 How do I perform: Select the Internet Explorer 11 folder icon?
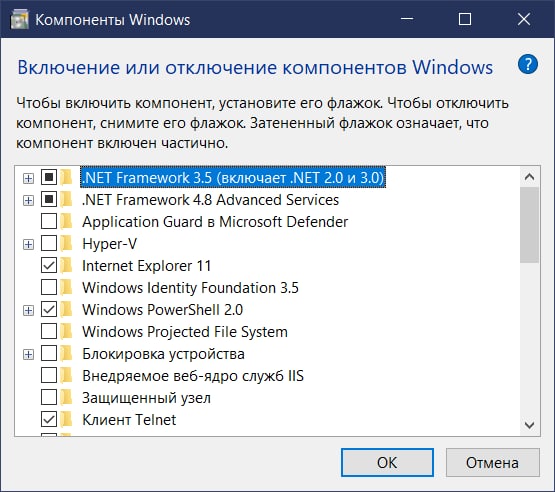coord(66,266)
